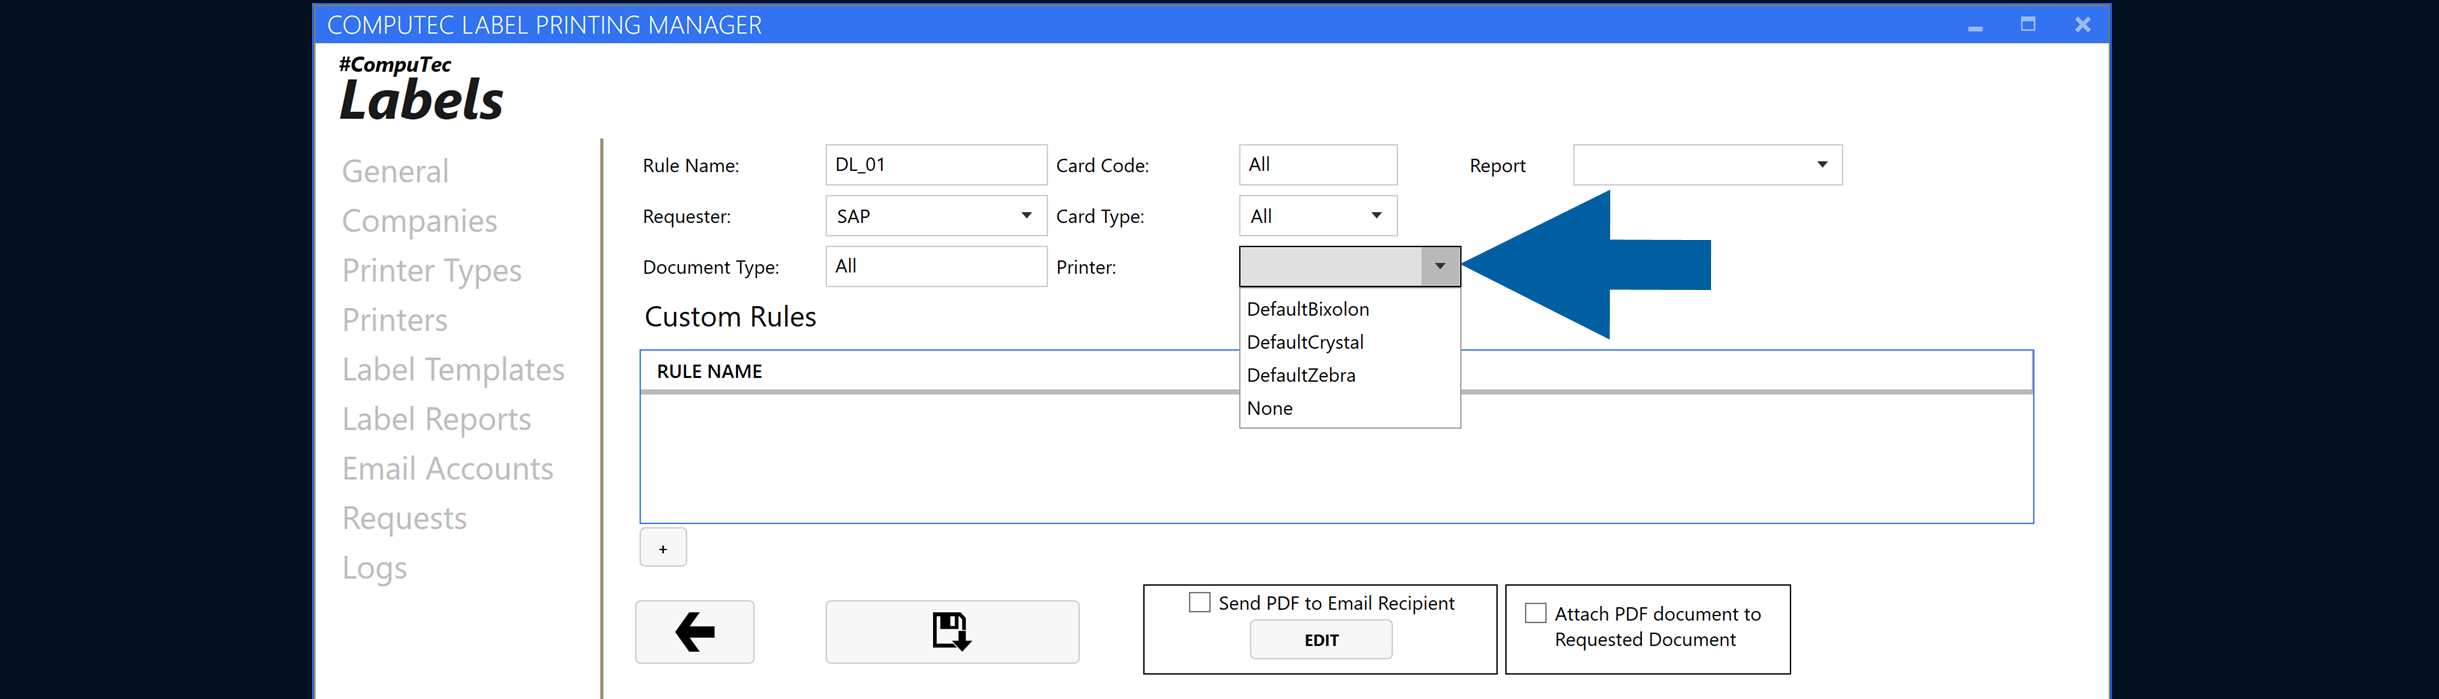View the Requests section
Image resolution: width=2439 pixels, height=699 pixels.
404,519
